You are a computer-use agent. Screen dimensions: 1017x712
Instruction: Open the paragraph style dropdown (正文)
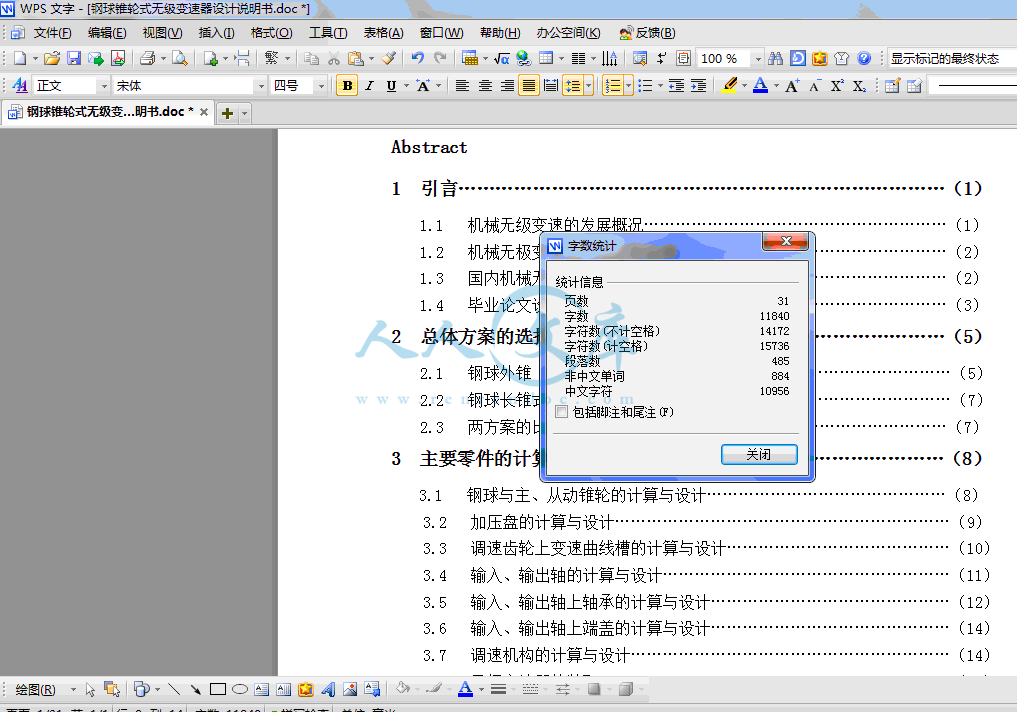pyautogui.click(x=104, y=86)
